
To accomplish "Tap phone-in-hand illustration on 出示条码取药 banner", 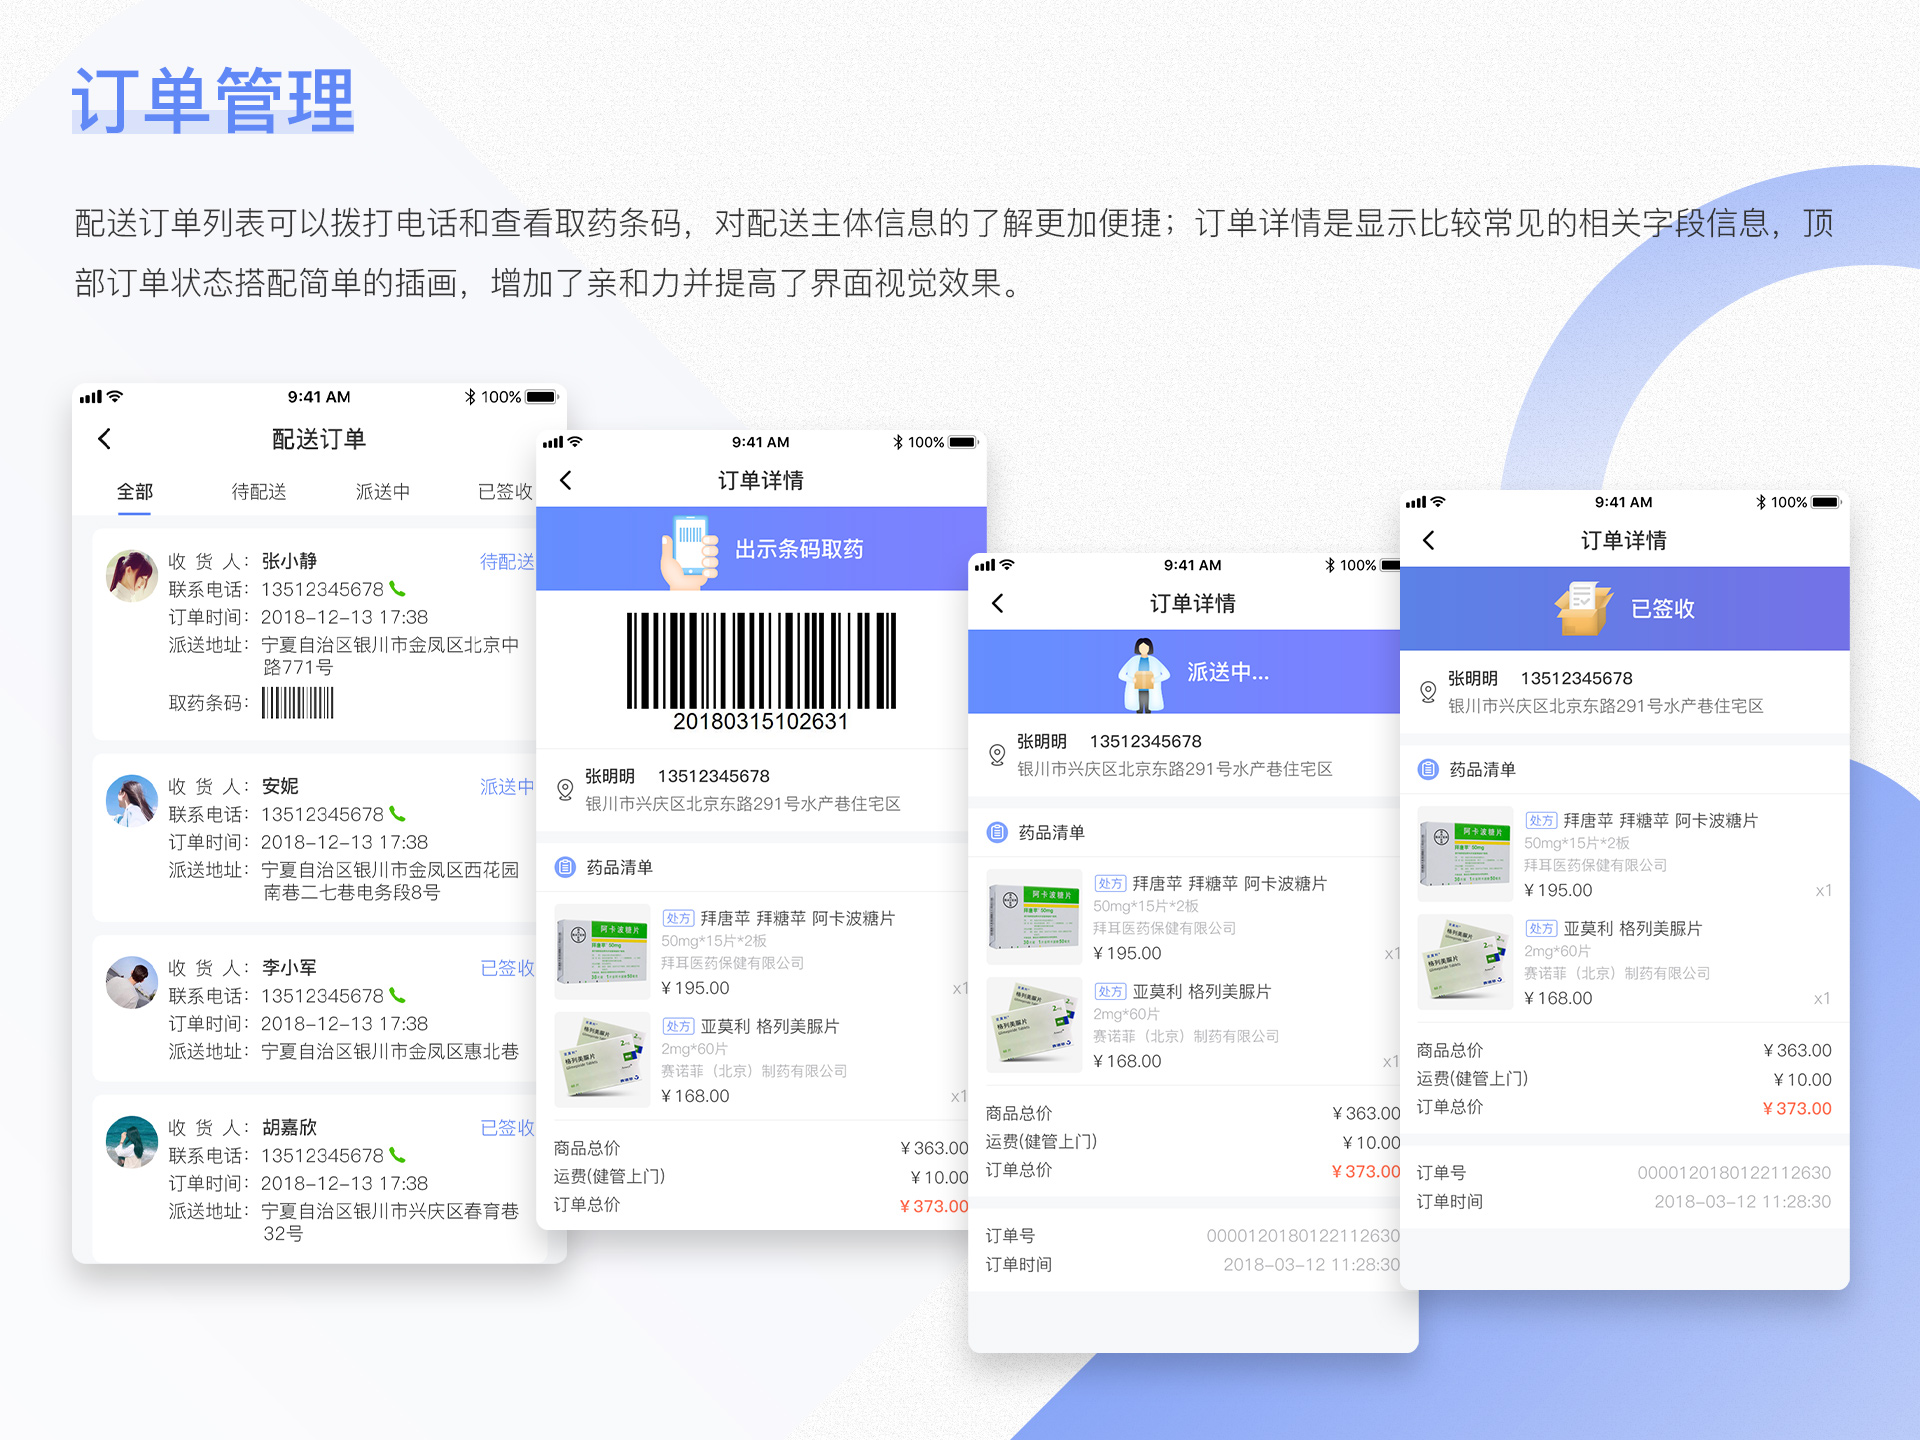I will [x=689, y=551].
